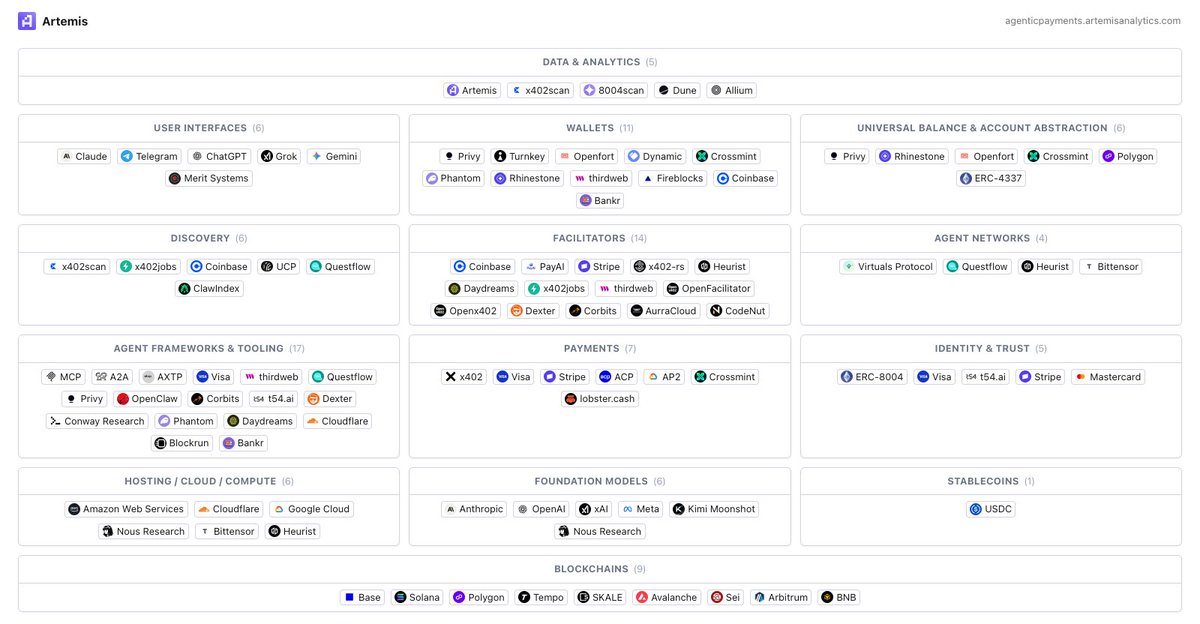Select Cloudflare in Agent Frameworks & Tooling
The height and width of the screenshot is (624, 1200).
point(338,420)
